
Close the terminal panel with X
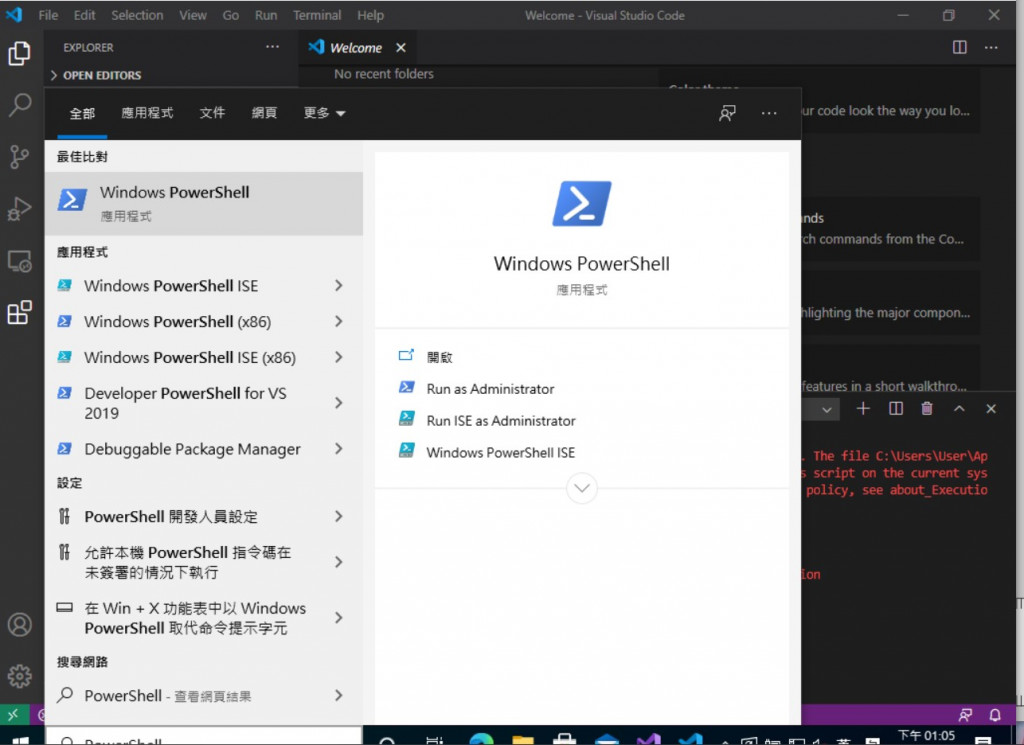[x=991, y=409]
